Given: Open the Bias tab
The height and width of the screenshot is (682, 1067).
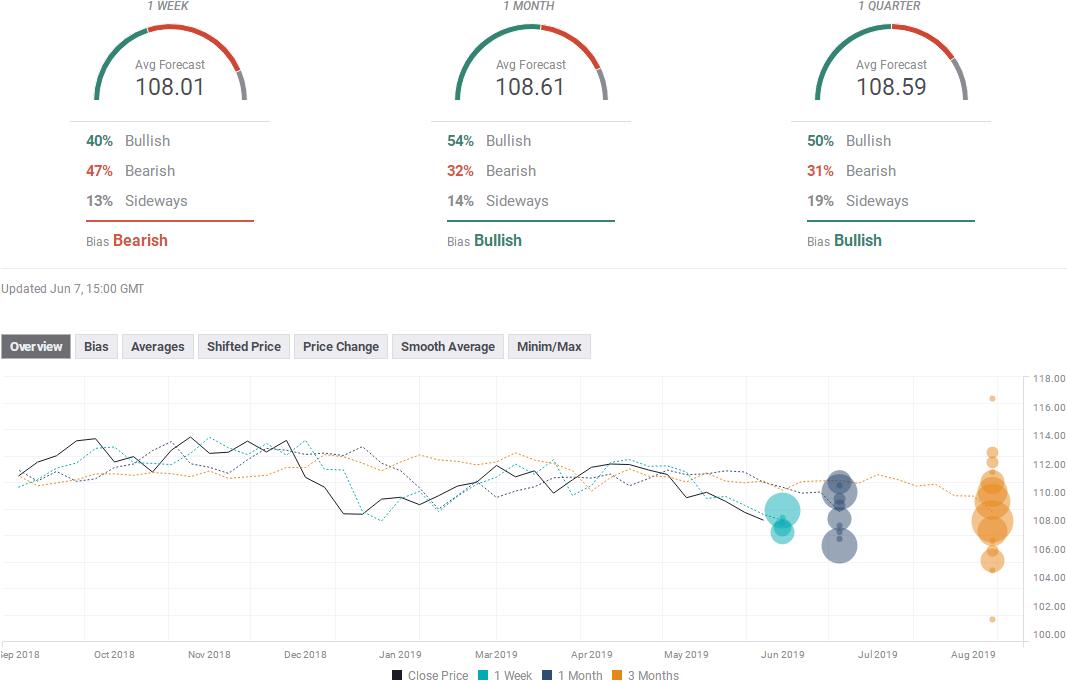Looking at the screenshot, I should coord(96,347).
